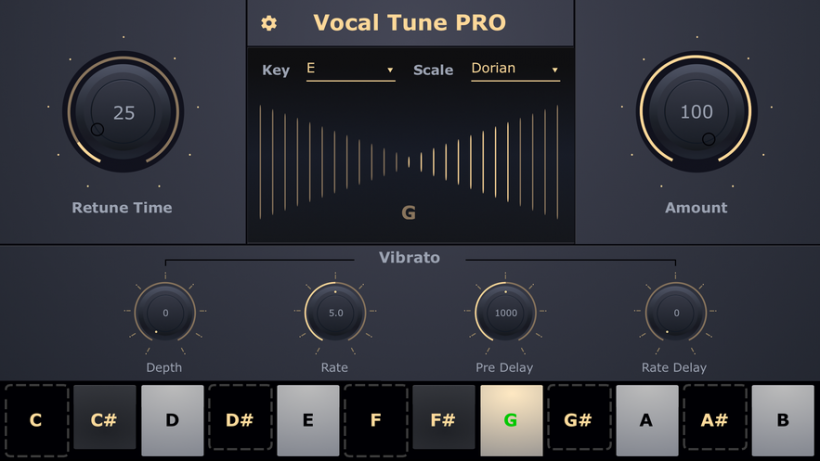The image size is (820, 461).
Task: Click the Vibrato Rate knob
Action: [335, 313]
